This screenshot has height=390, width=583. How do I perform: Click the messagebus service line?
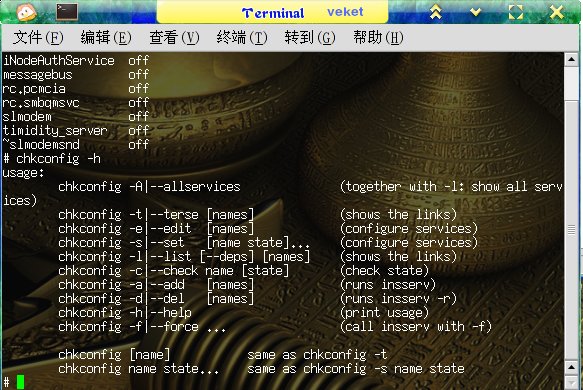point(76,75)
